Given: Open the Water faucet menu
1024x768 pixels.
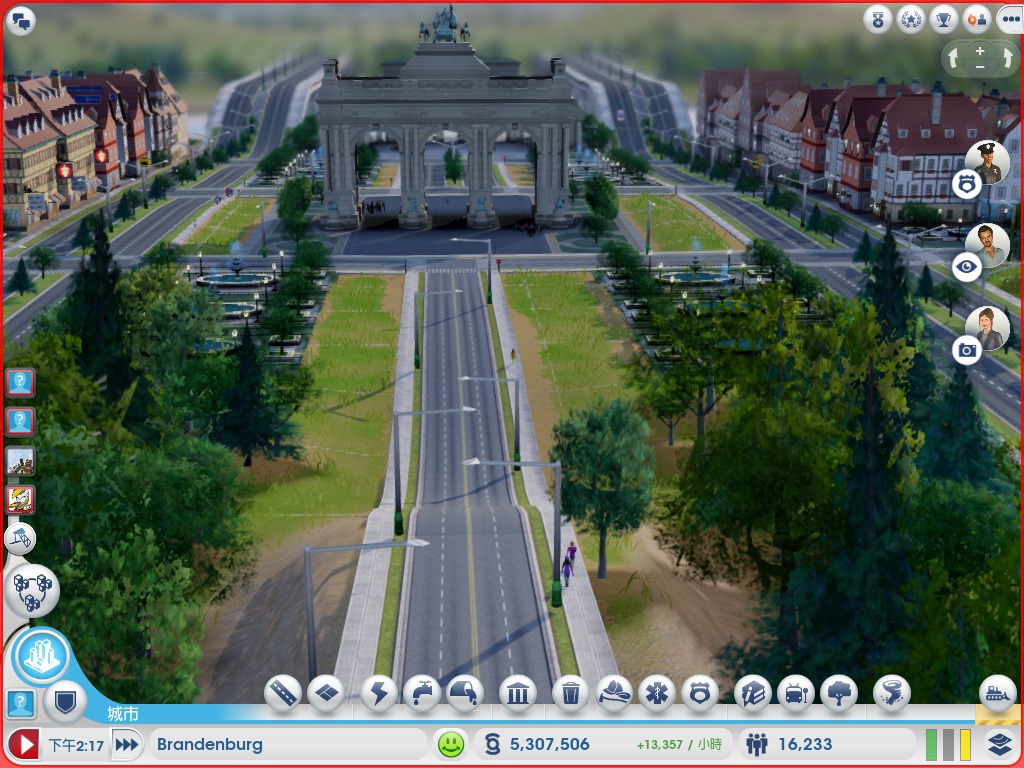Looking at the screenshot, I should click(x=422, y=693).
